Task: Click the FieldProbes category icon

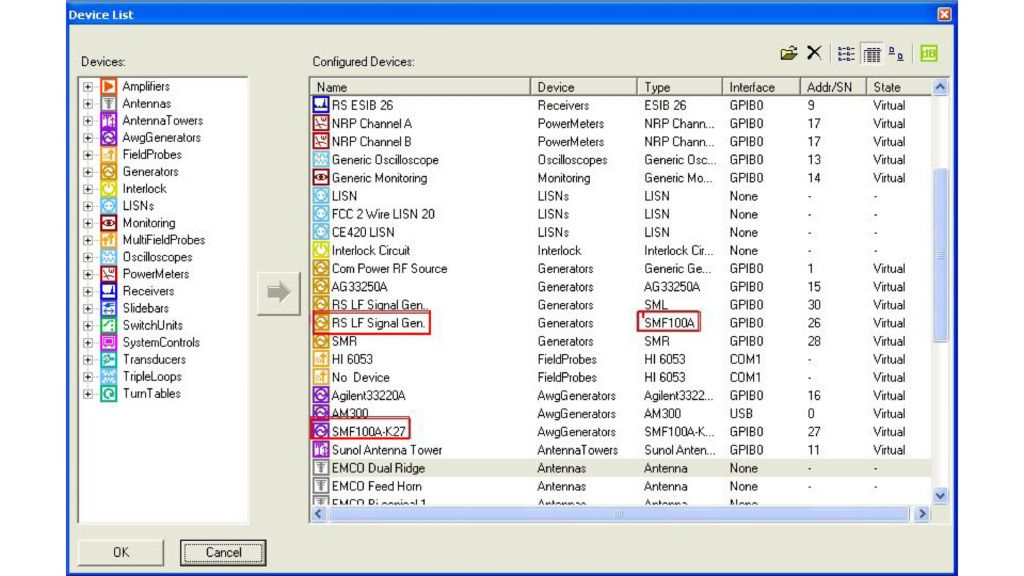Action: point(108,154)
